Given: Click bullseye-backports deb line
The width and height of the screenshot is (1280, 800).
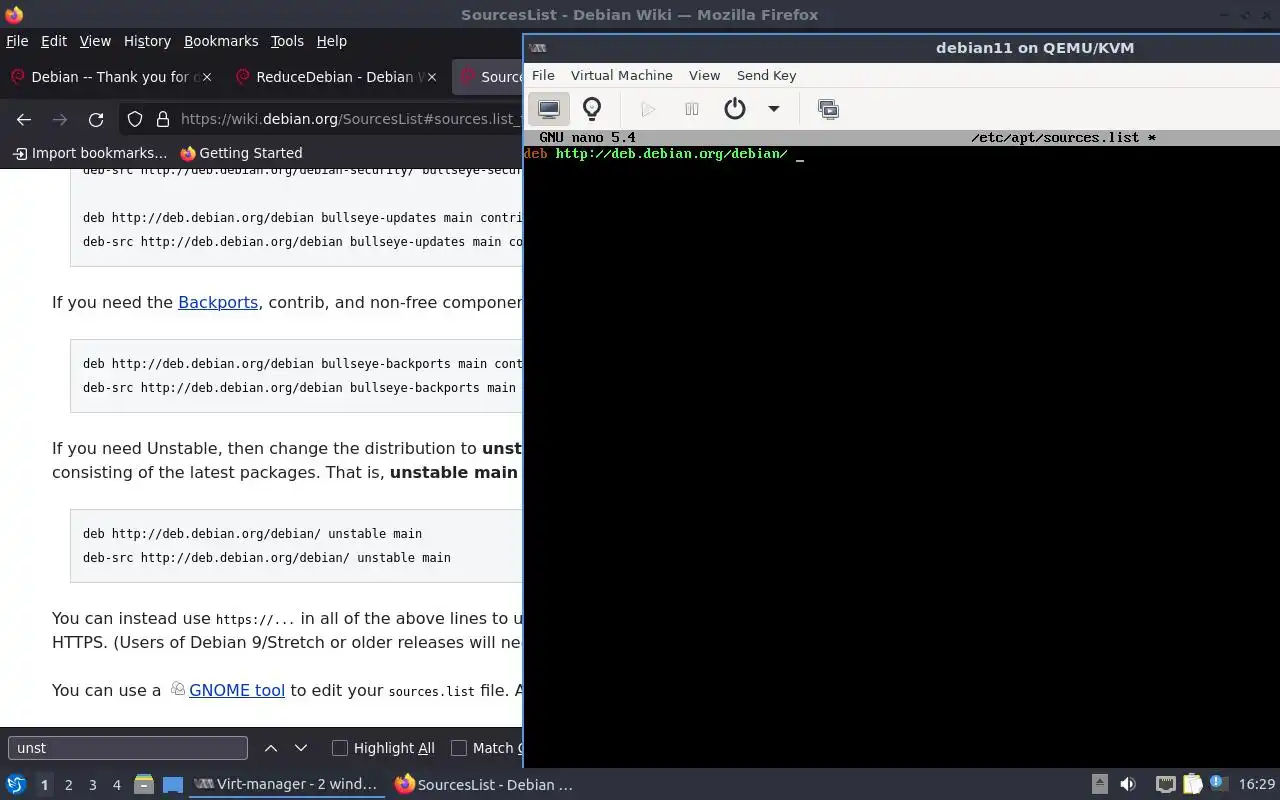Looking at the screenshot, I should [x=303, y=364].
